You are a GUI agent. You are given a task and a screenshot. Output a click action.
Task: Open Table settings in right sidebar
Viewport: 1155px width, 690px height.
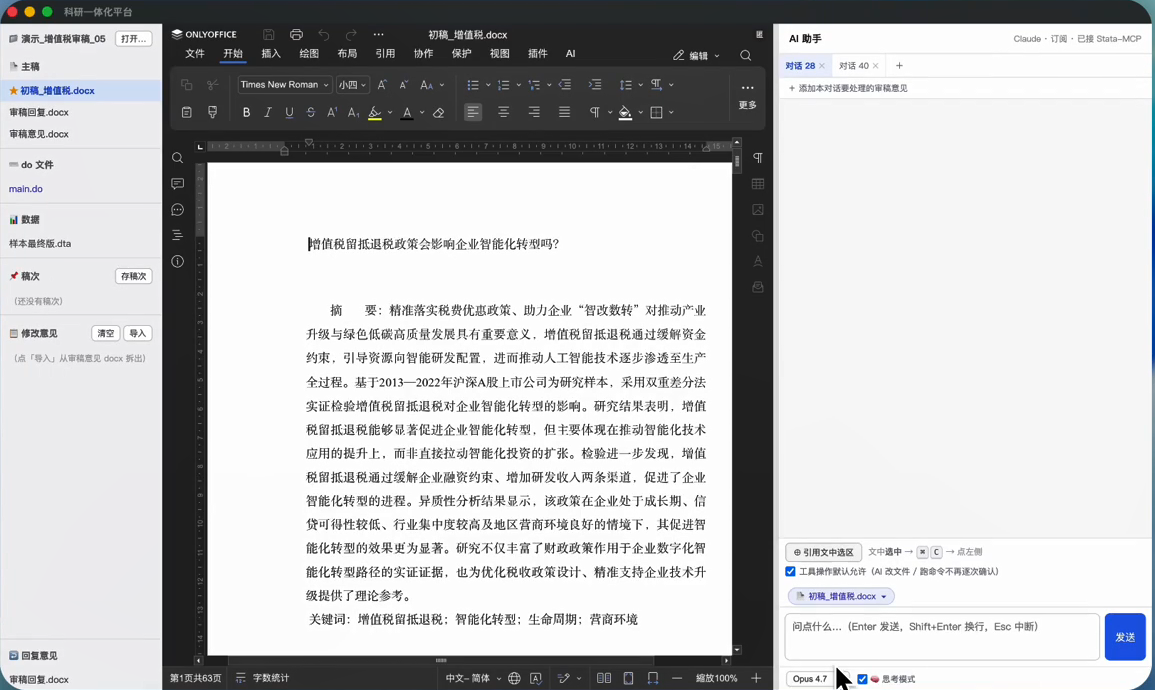point(757,184)
